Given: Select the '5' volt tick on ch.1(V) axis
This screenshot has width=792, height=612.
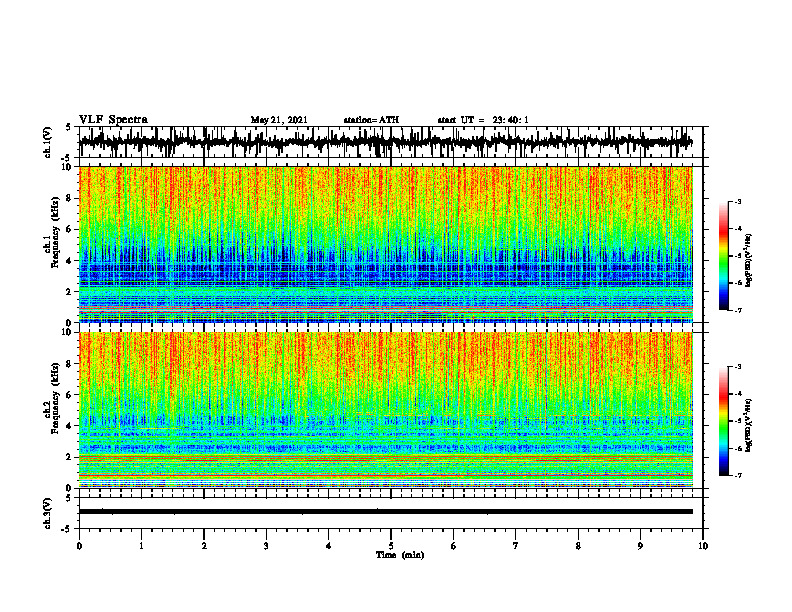Looking at the screenshot, I should tap(68, 127).
